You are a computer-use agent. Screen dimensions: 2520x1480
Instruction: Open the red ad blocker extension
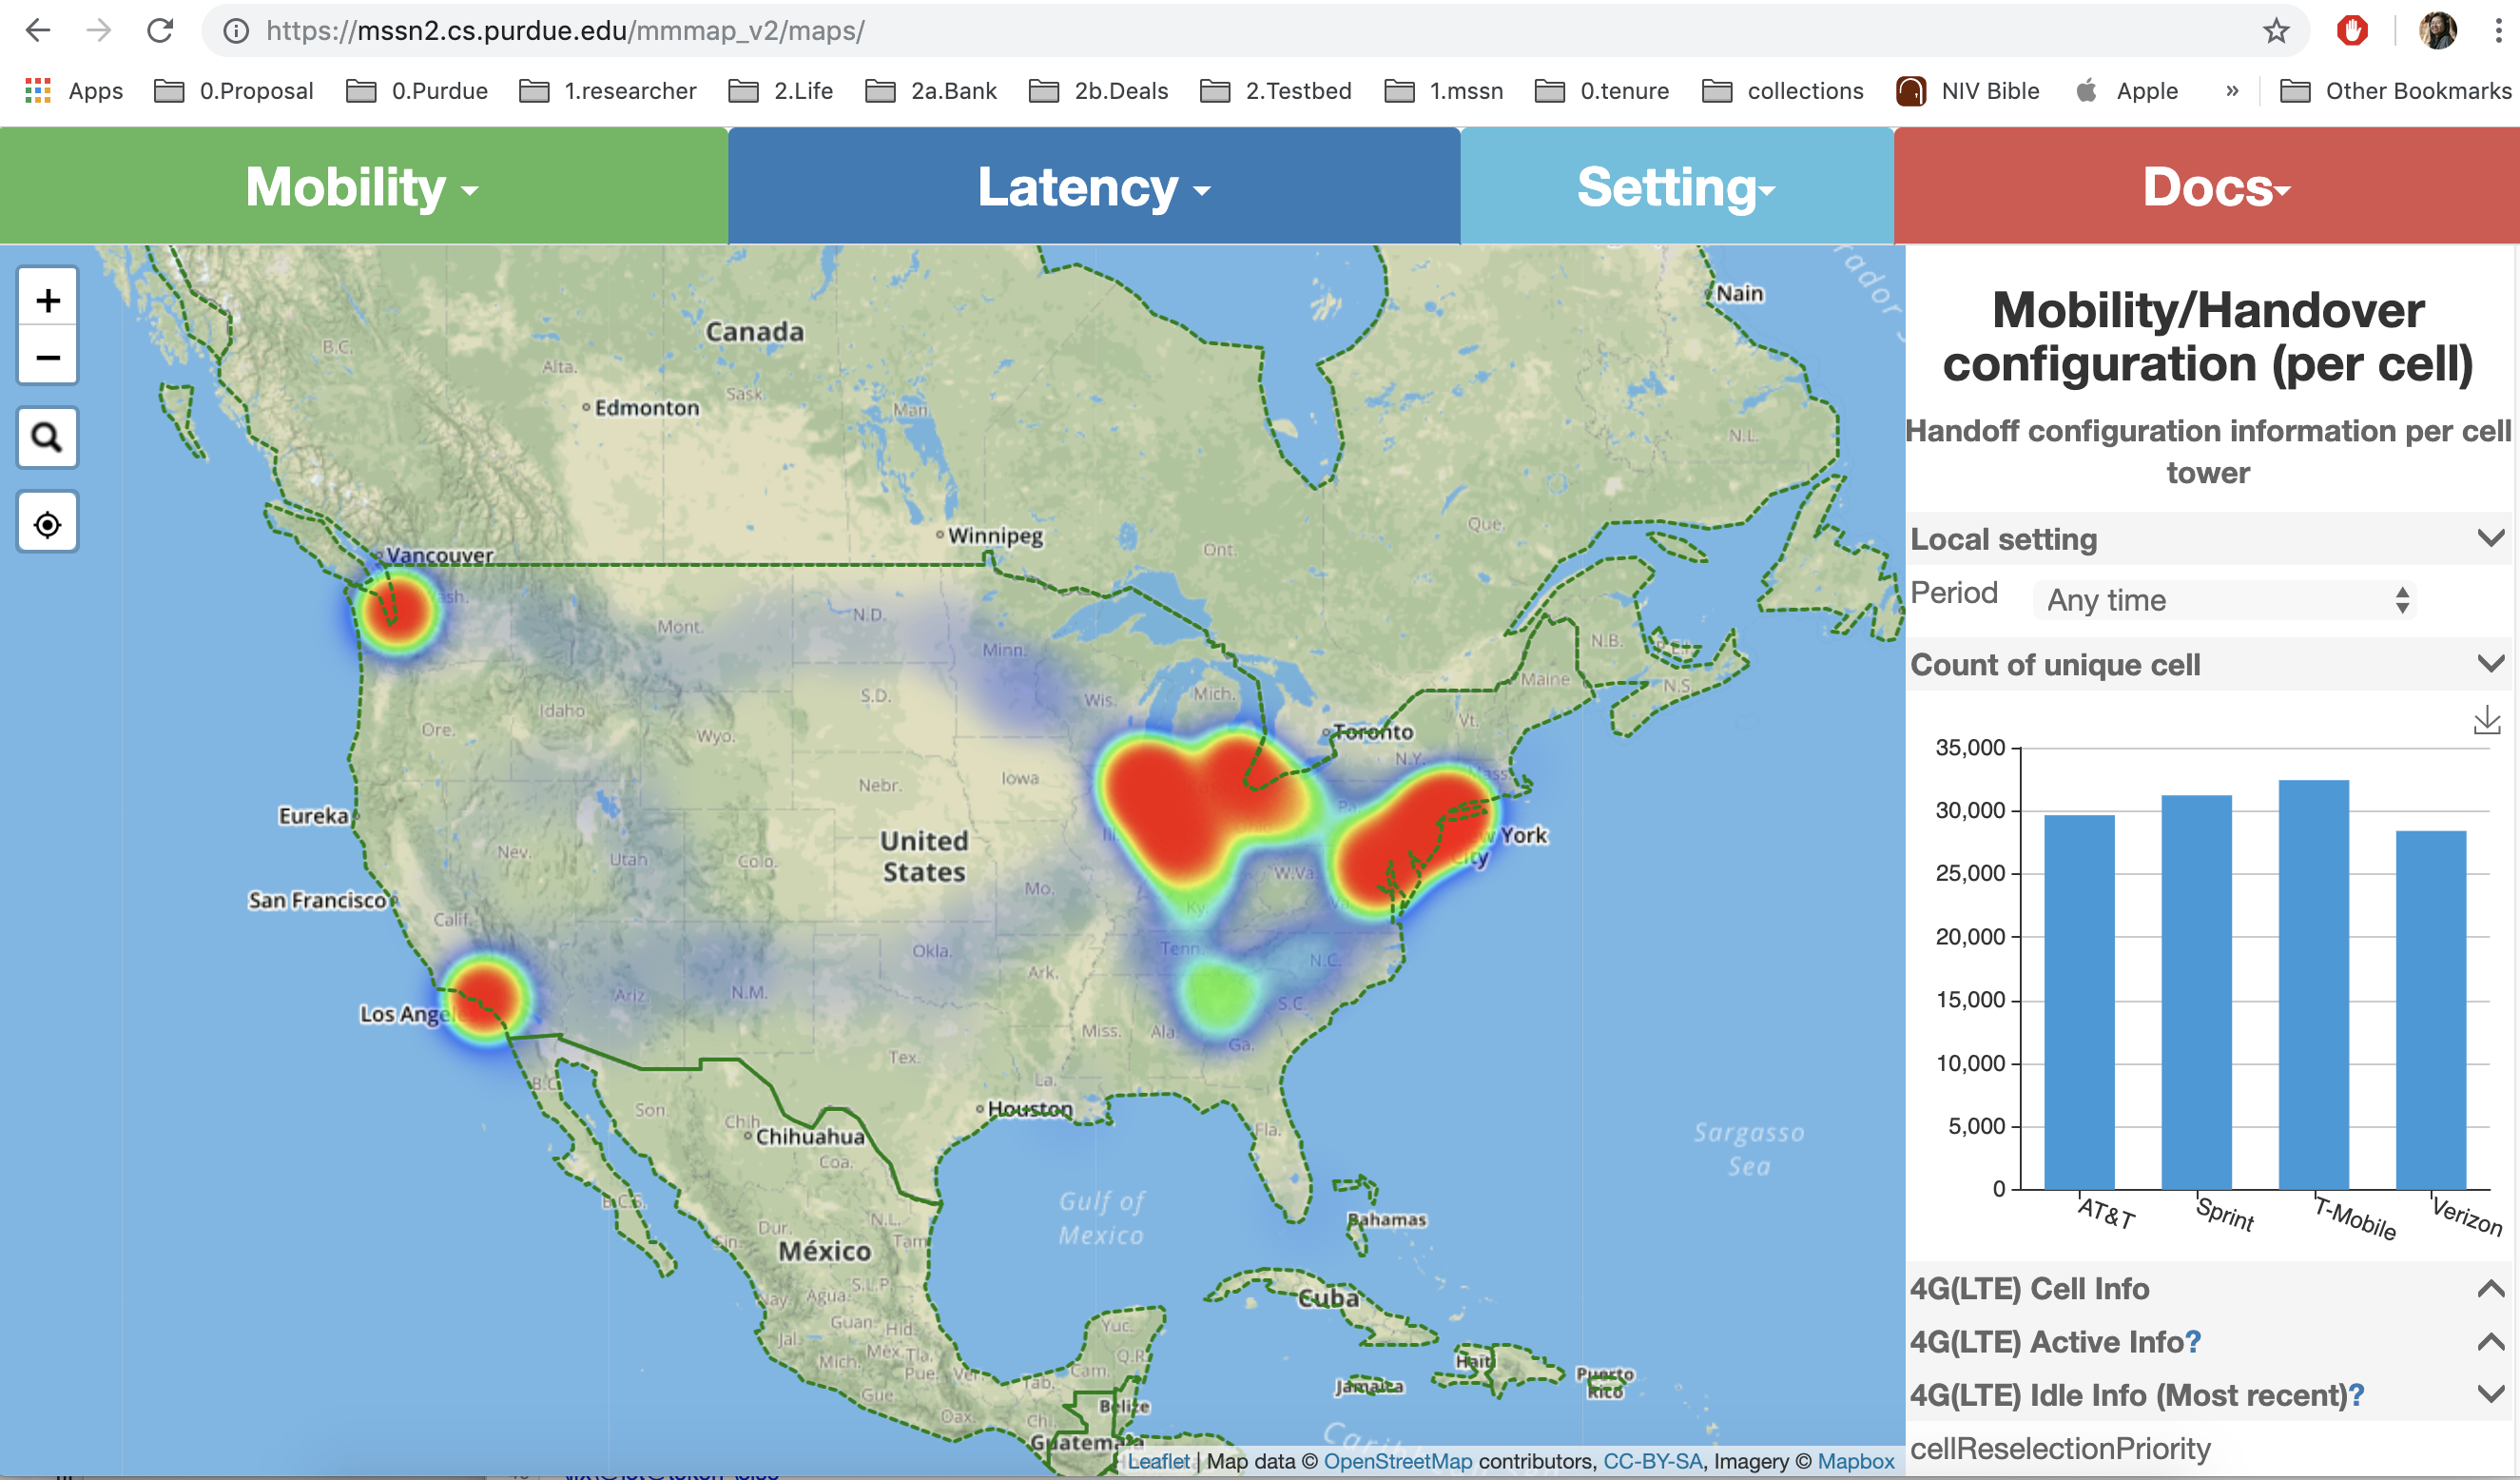coord(2352,31)
